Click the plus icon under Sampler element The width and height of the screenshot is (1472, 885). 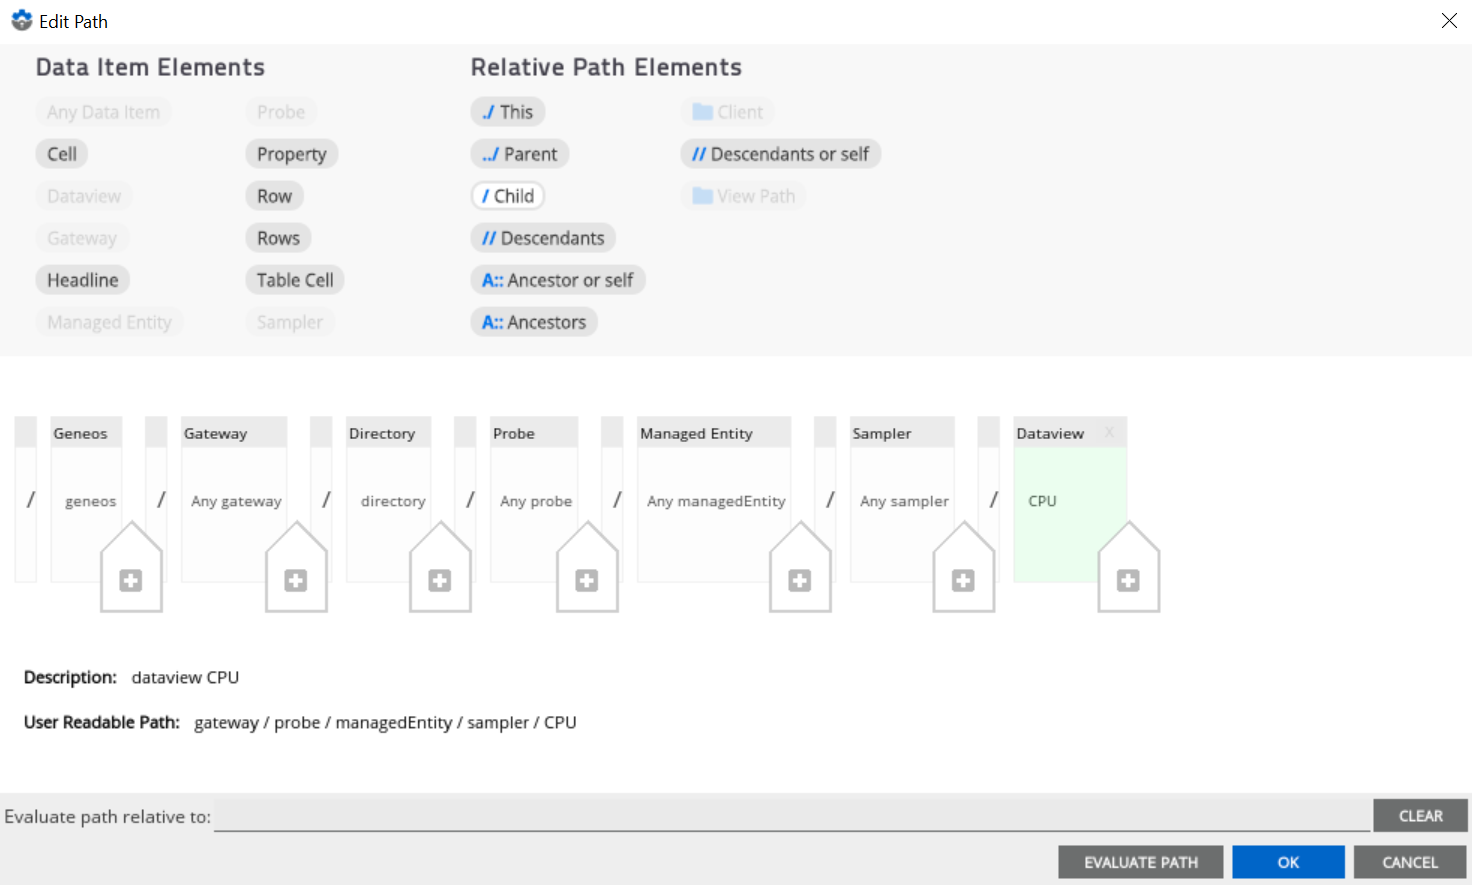coord(963,581)
